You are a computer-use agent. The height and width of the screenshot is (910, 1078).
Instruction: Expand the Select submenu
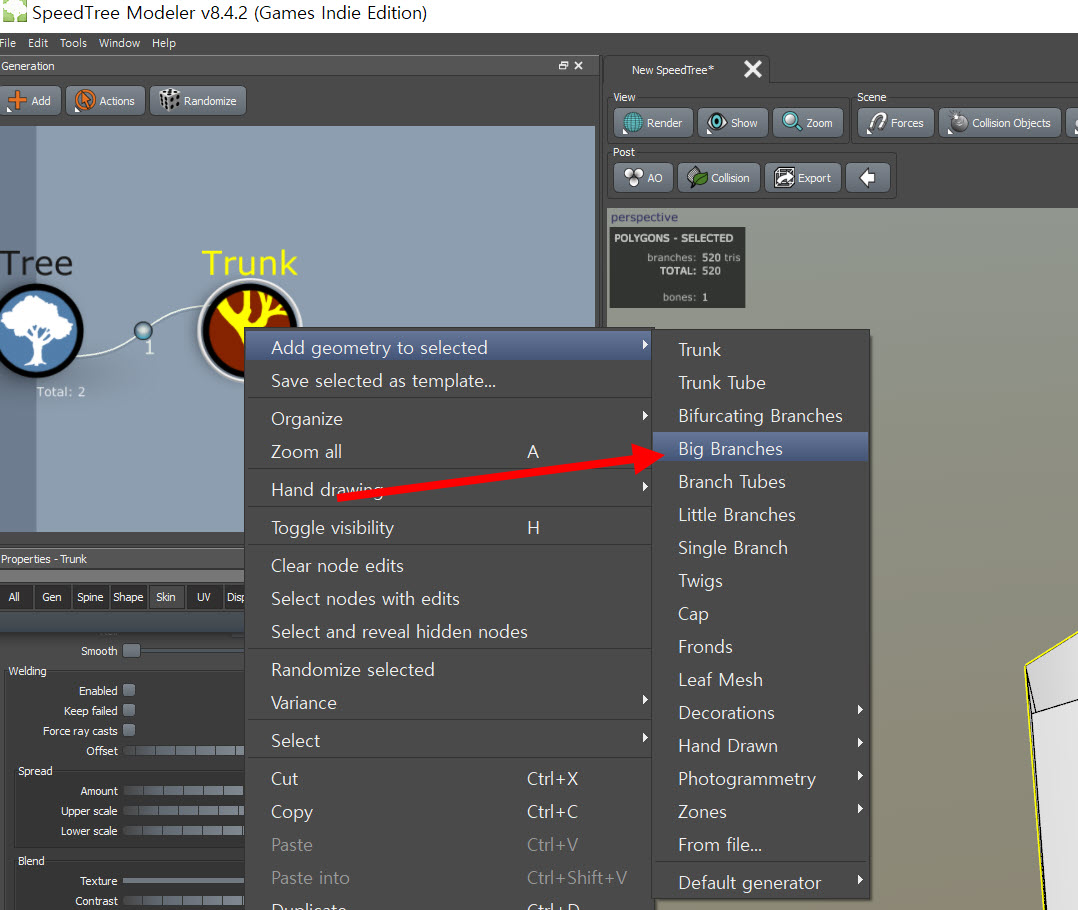tap(448, 740)
